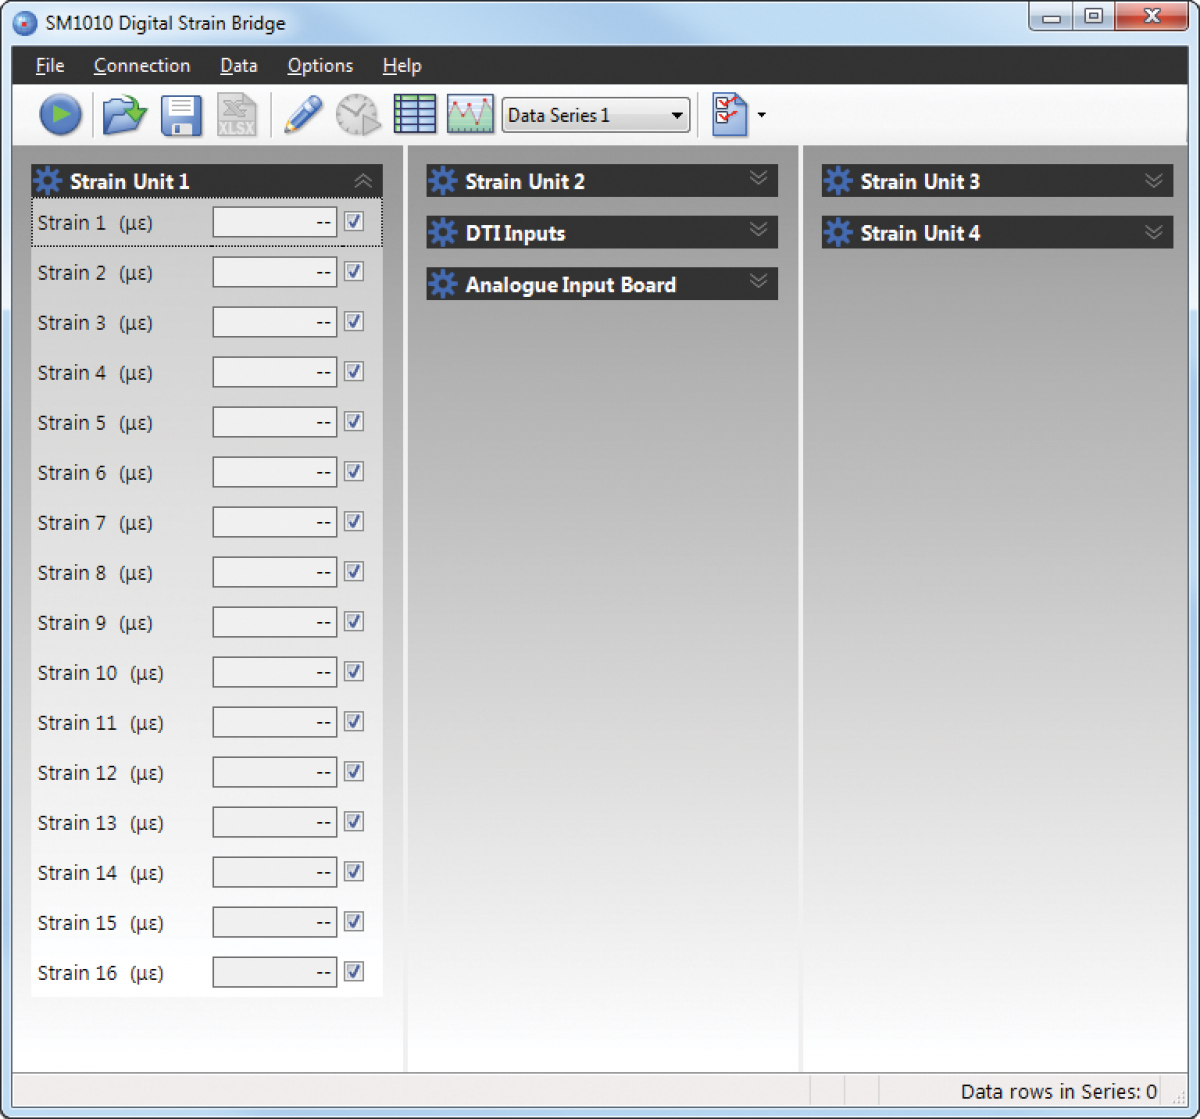Click the gear icon of Strain Unit 3

837,181
